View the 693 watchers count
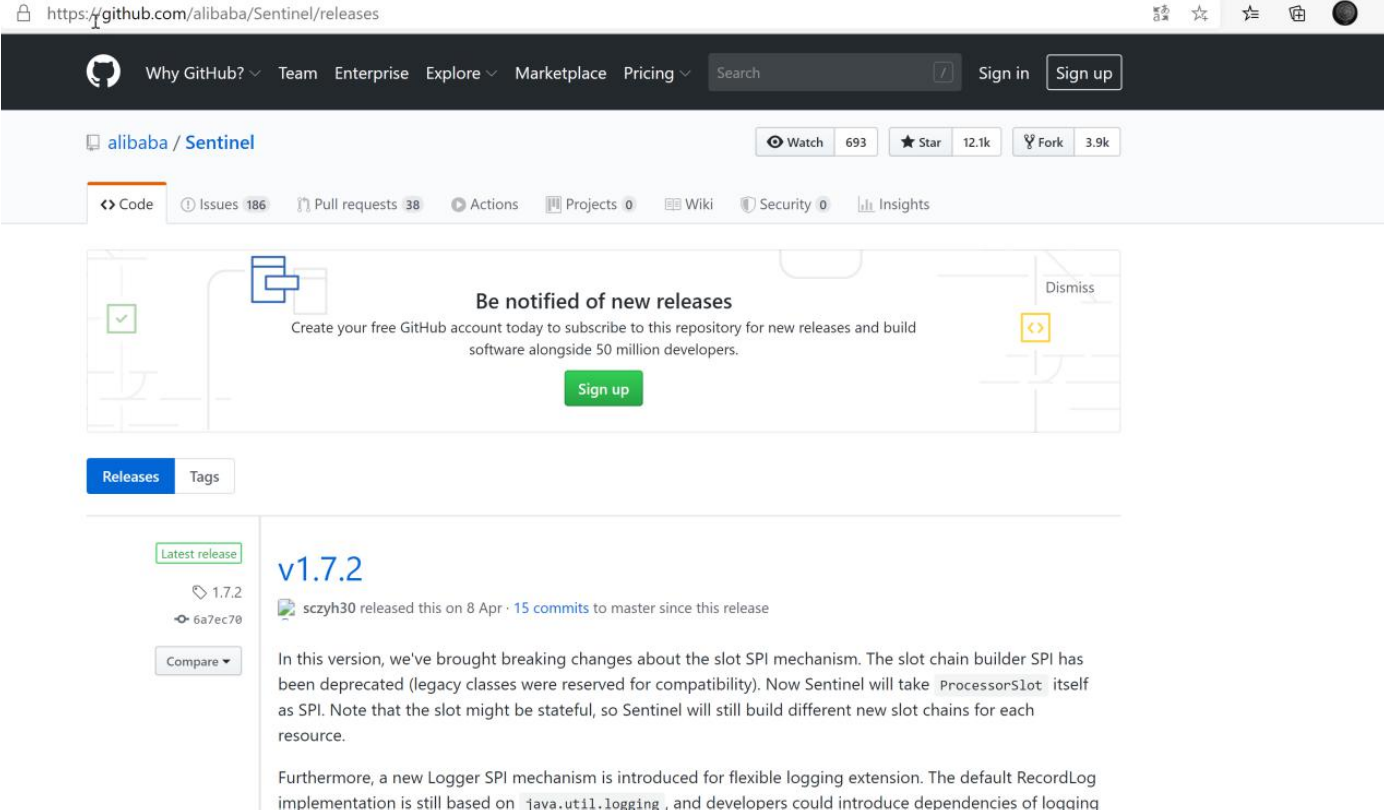The width and height of the screenshot is (1384, 810). pyautogui.click(x=856, y=142)
